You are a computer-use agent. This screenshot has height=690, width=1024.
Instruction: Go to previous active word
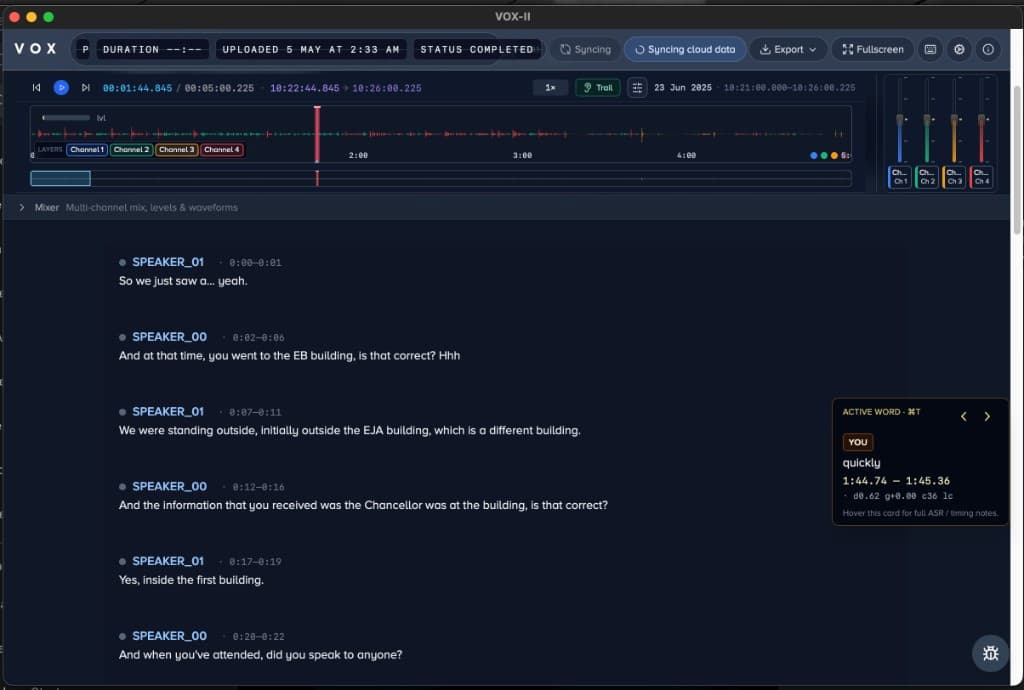pyautogui.click(x=963, y=416)
